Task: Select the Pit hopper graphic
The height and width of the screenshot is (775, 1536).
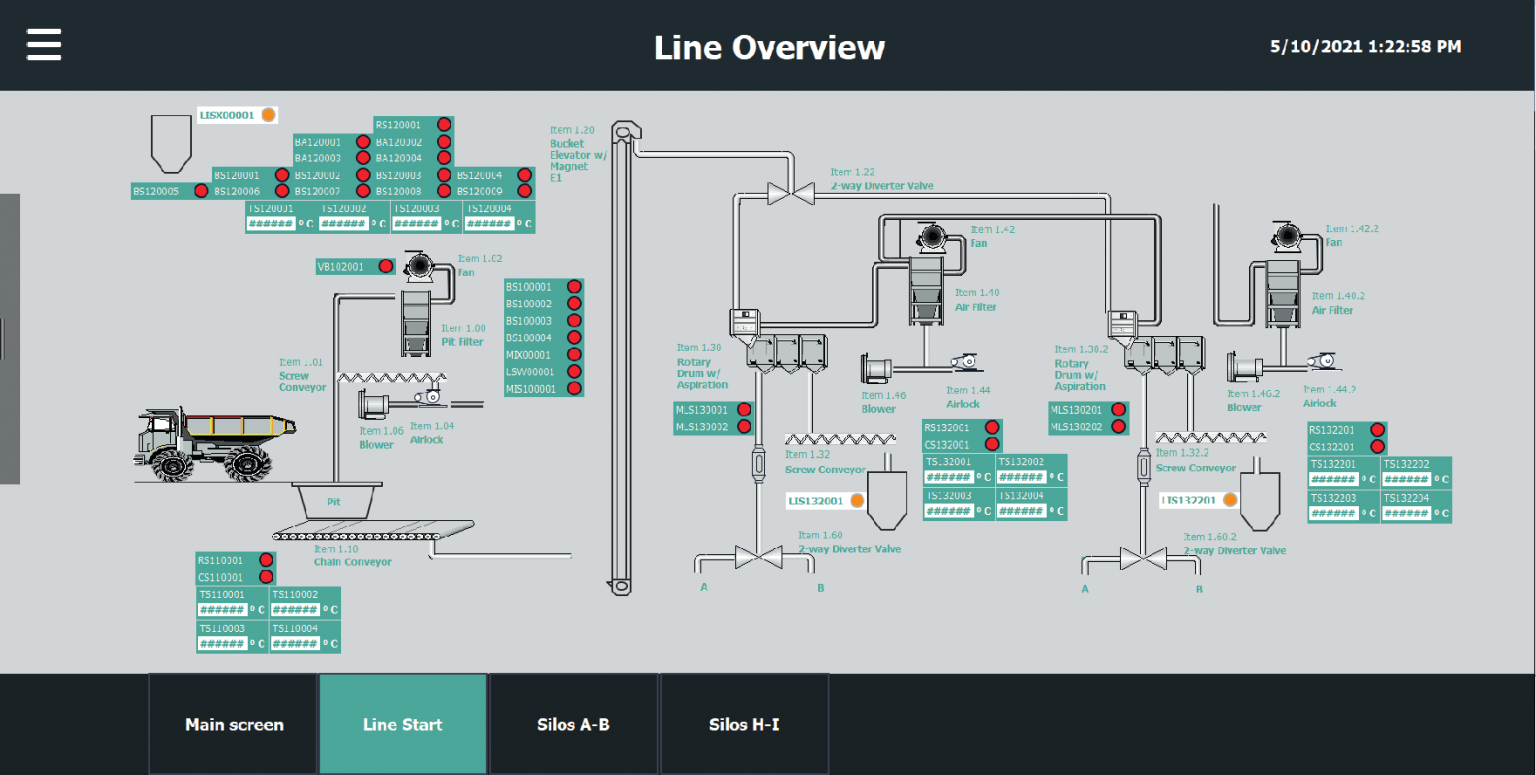Action: (x=336, y=499)
